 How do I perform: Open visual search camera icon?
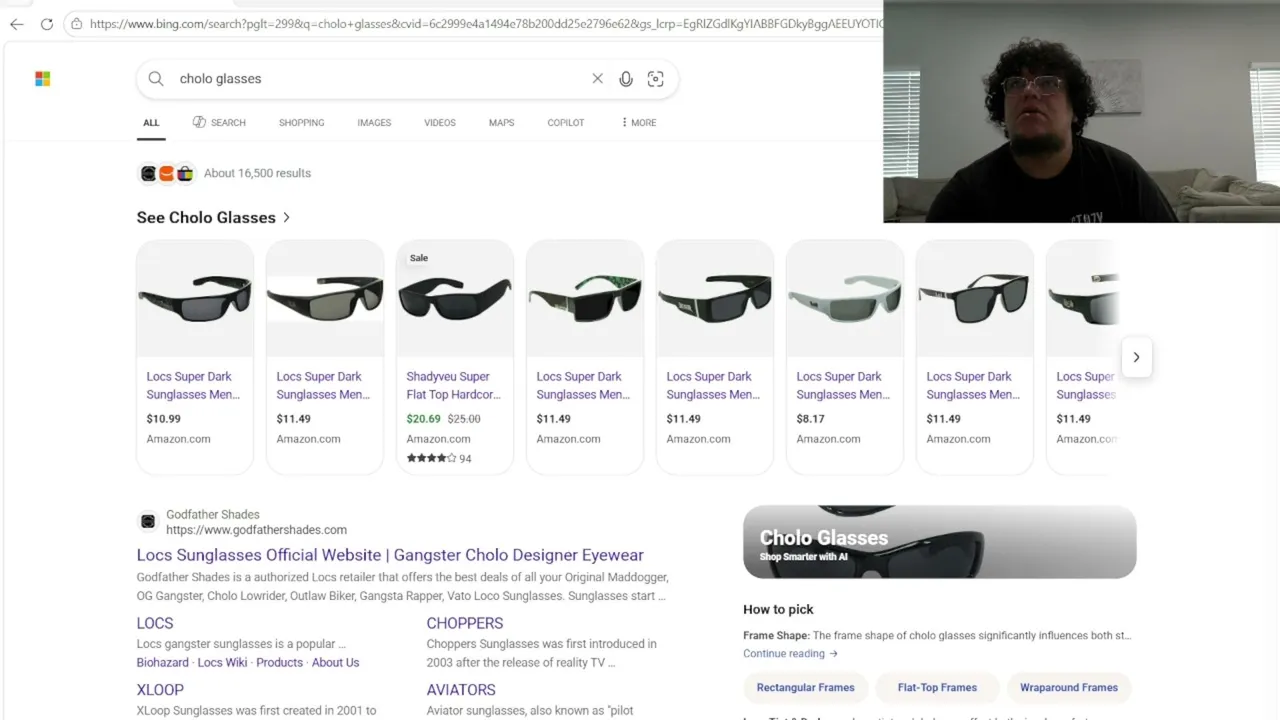[x=655, y=79]
